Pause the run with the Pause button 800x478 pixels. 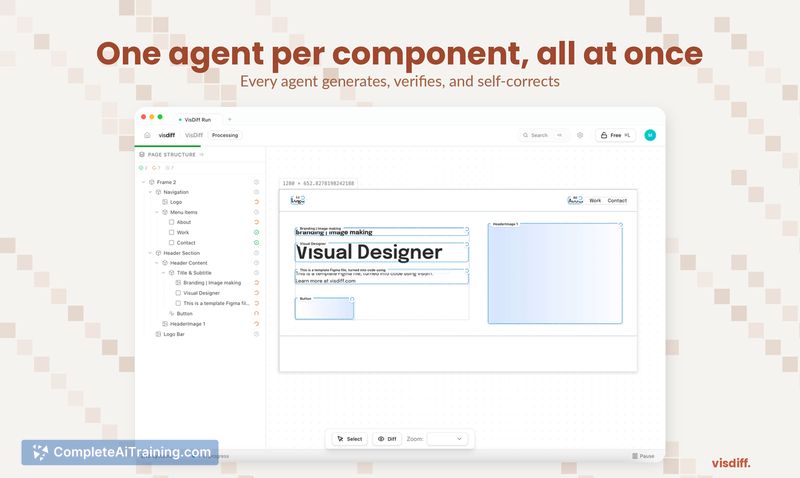[x=643, y=456]
